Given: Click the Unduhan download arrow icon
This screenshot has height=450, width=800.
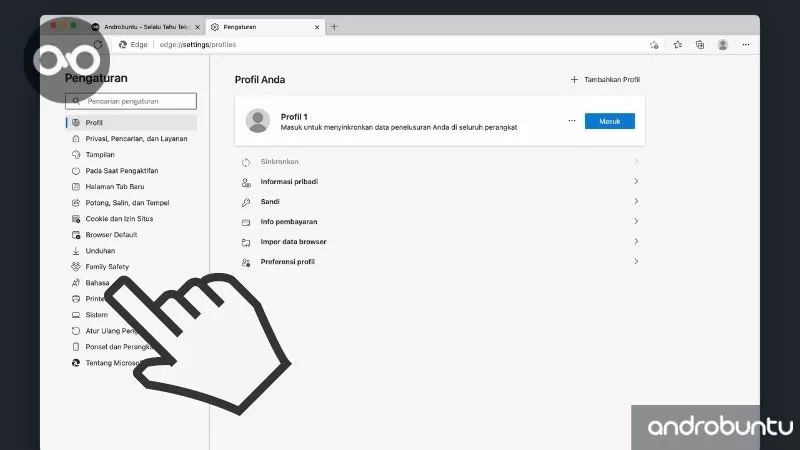Looking at the screenshot, I should point(76,251).
